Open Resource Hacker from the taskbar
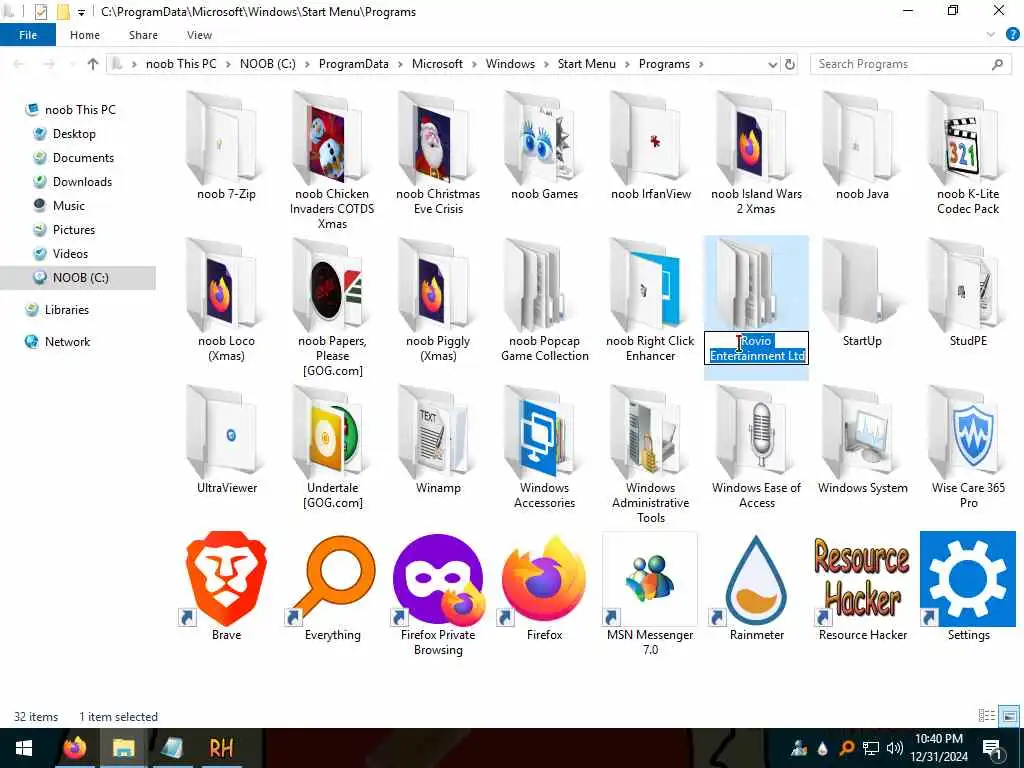Screen dimensions: 1024x768 pos(221,748)
